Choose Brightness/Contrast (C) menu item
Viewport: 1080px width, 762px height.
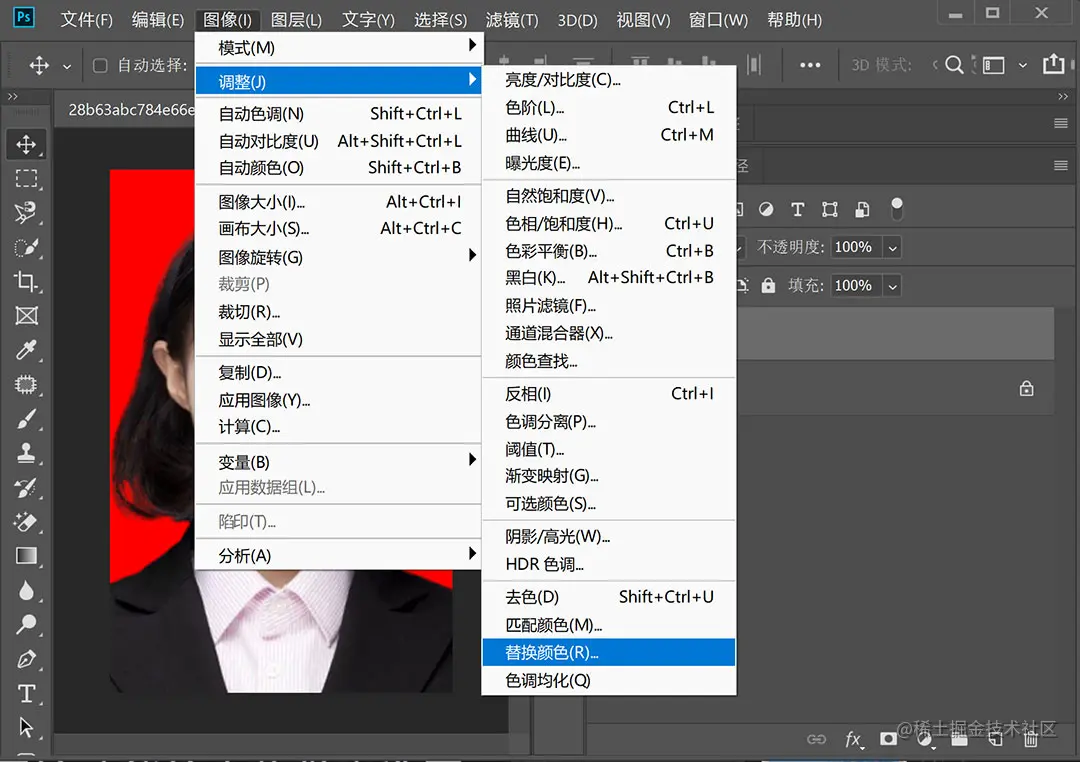(x=609, y=80)
